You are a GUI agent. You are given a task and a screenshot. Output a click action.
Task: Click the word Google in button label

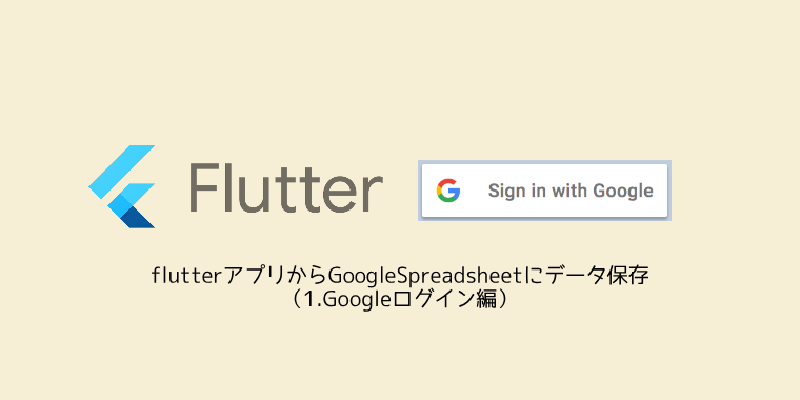click(625, 190)
